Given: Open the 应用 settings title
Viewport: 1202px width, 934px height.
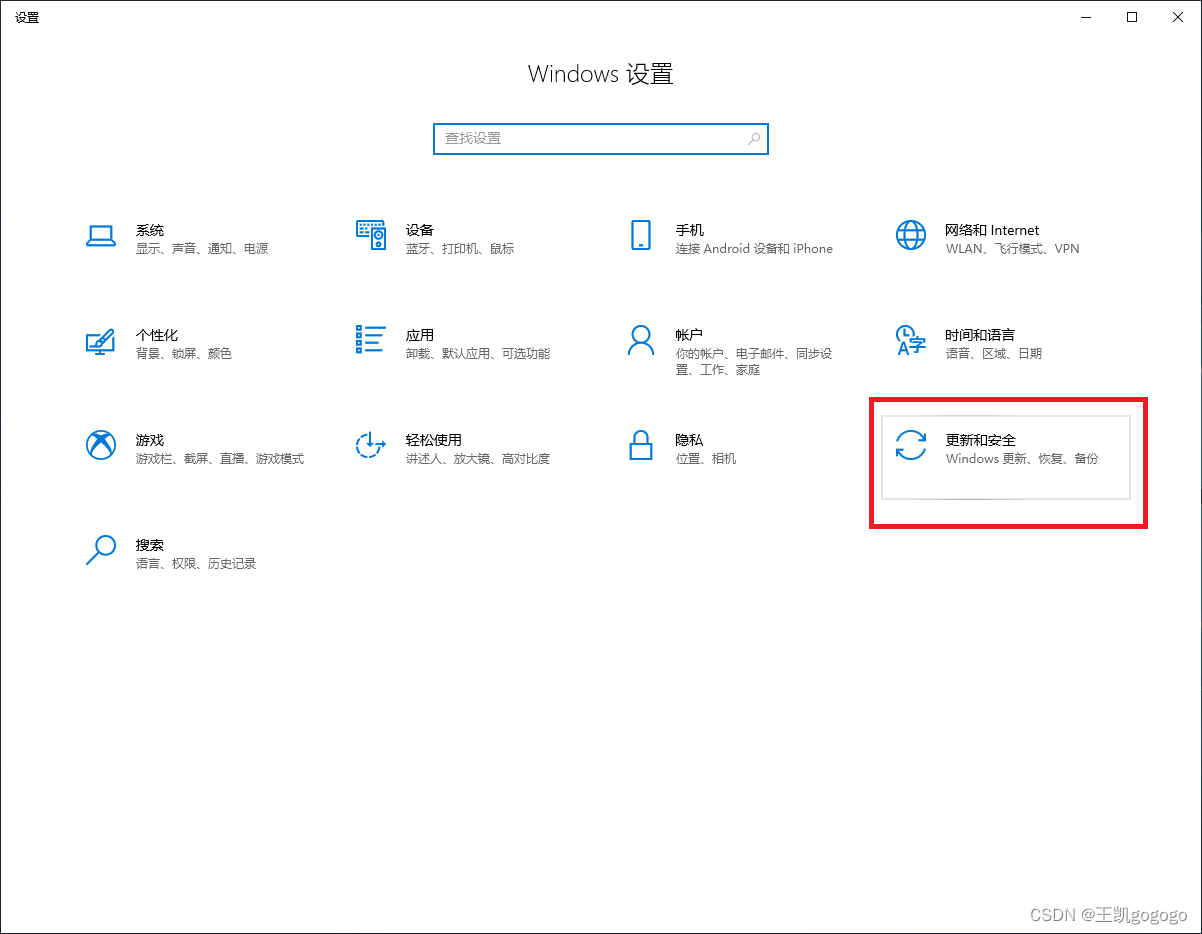Looking at the screenshot, I should coord(420,335).
